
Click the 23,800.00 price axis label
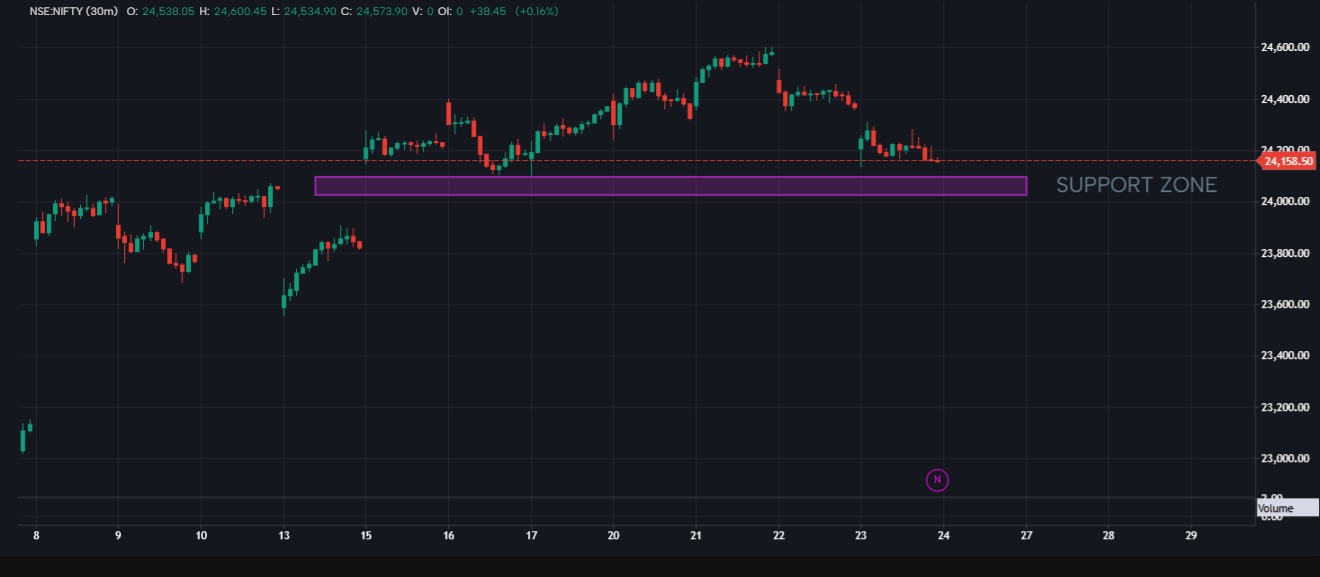point(1287,253)
